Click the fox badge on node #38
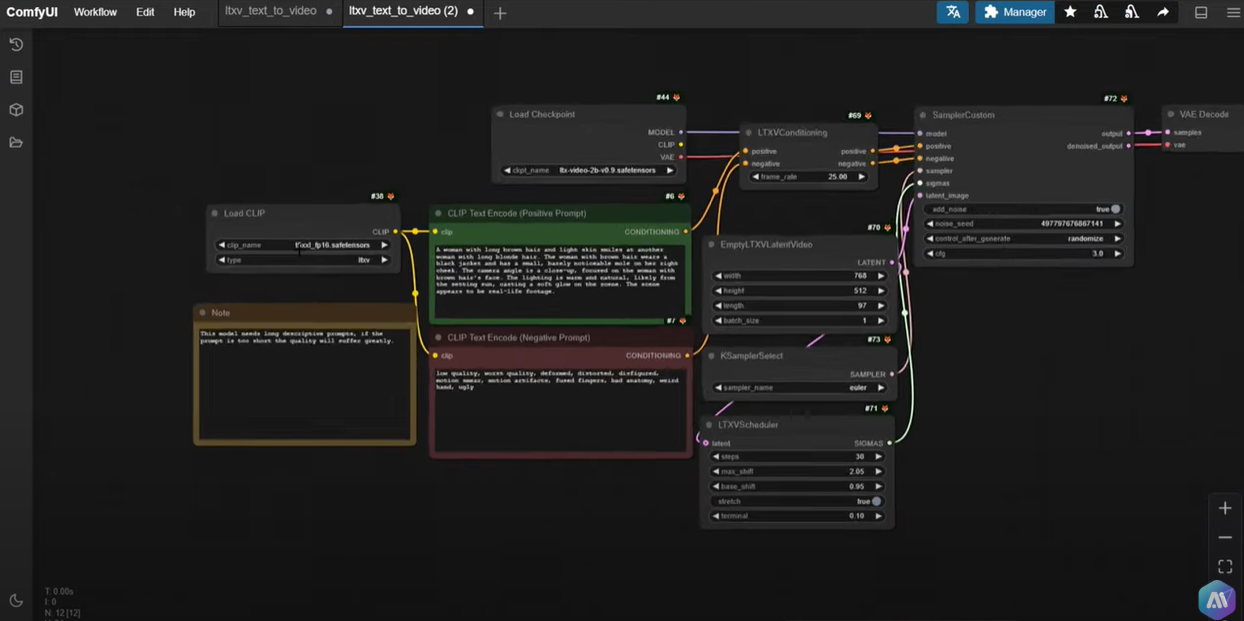This screenshot has height=621, width=1244. click(x=391, y=197)
